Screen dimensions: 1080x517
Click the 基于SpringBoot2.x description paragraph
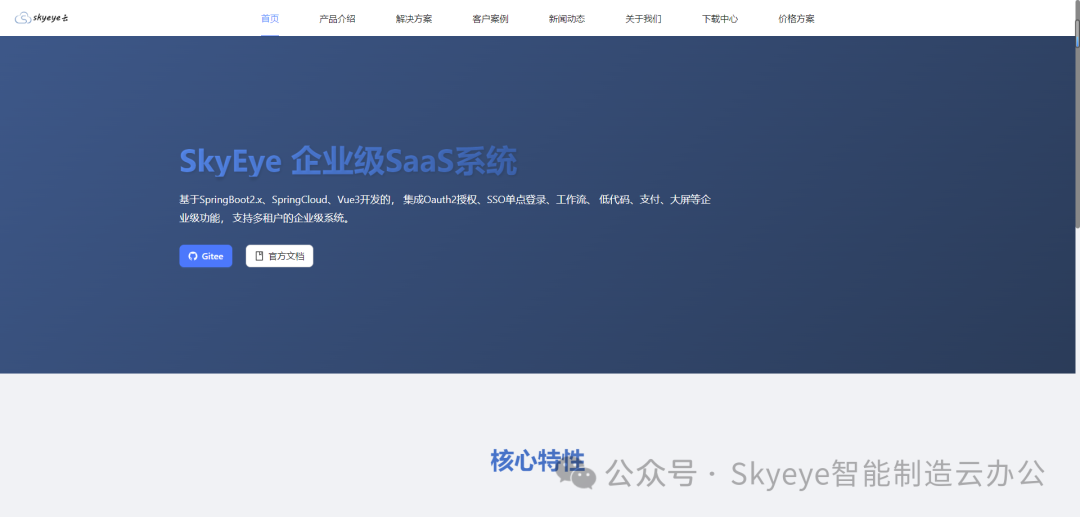point(445,209)
